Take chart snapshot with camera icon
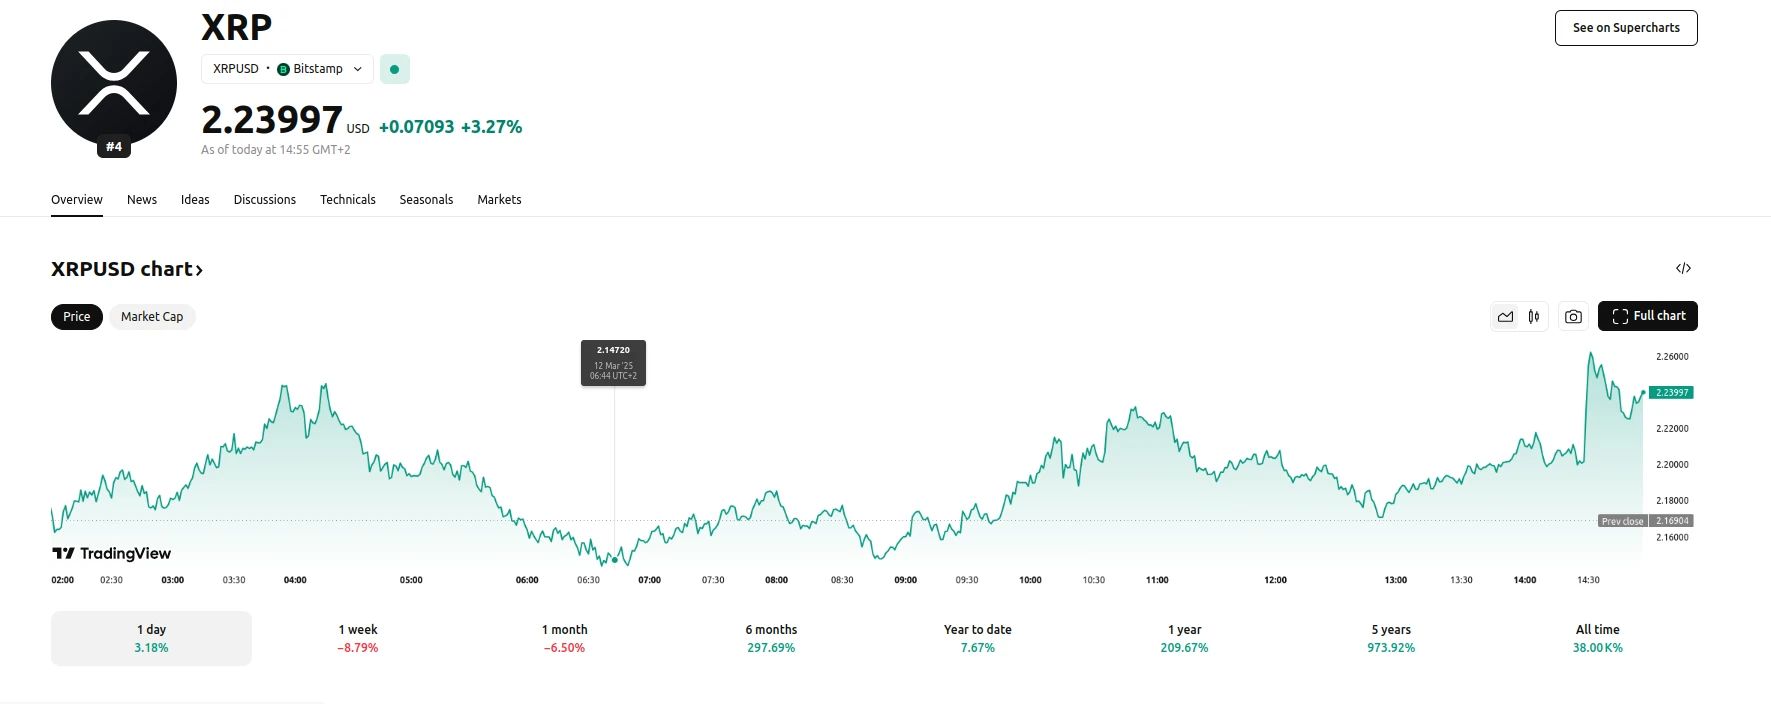Viewport: 1771px width, 704px height. tap(1573, 317)
